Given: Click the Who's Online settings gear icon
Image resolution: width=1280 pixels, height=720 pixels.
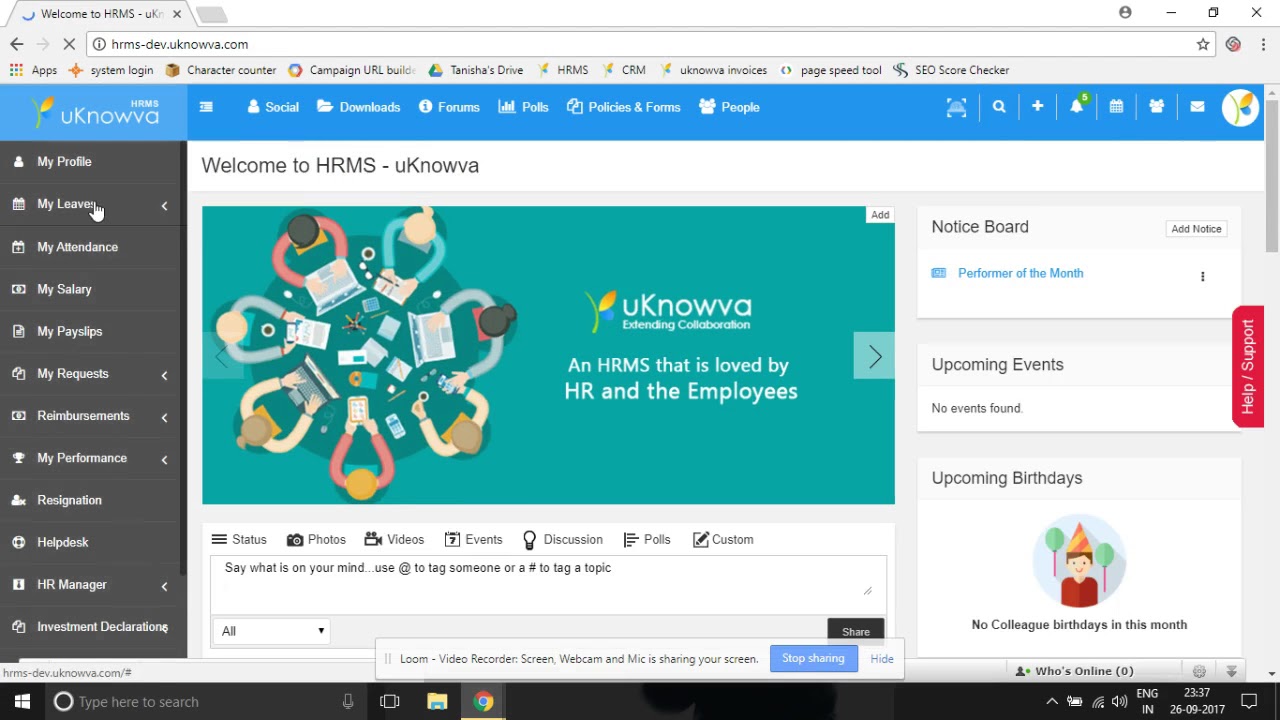Looking at the screenshot, I should coord(1199,671).
